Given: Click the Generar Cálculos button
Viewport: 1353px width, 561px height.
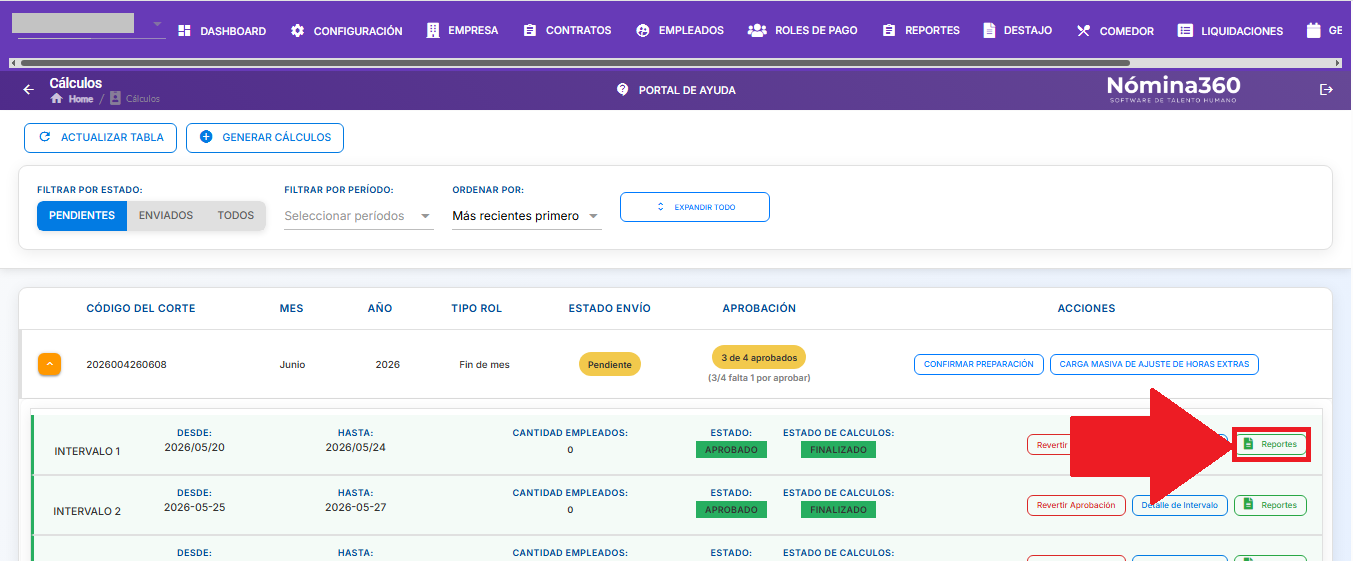Looking at the screenshot, I should [265, 138].
